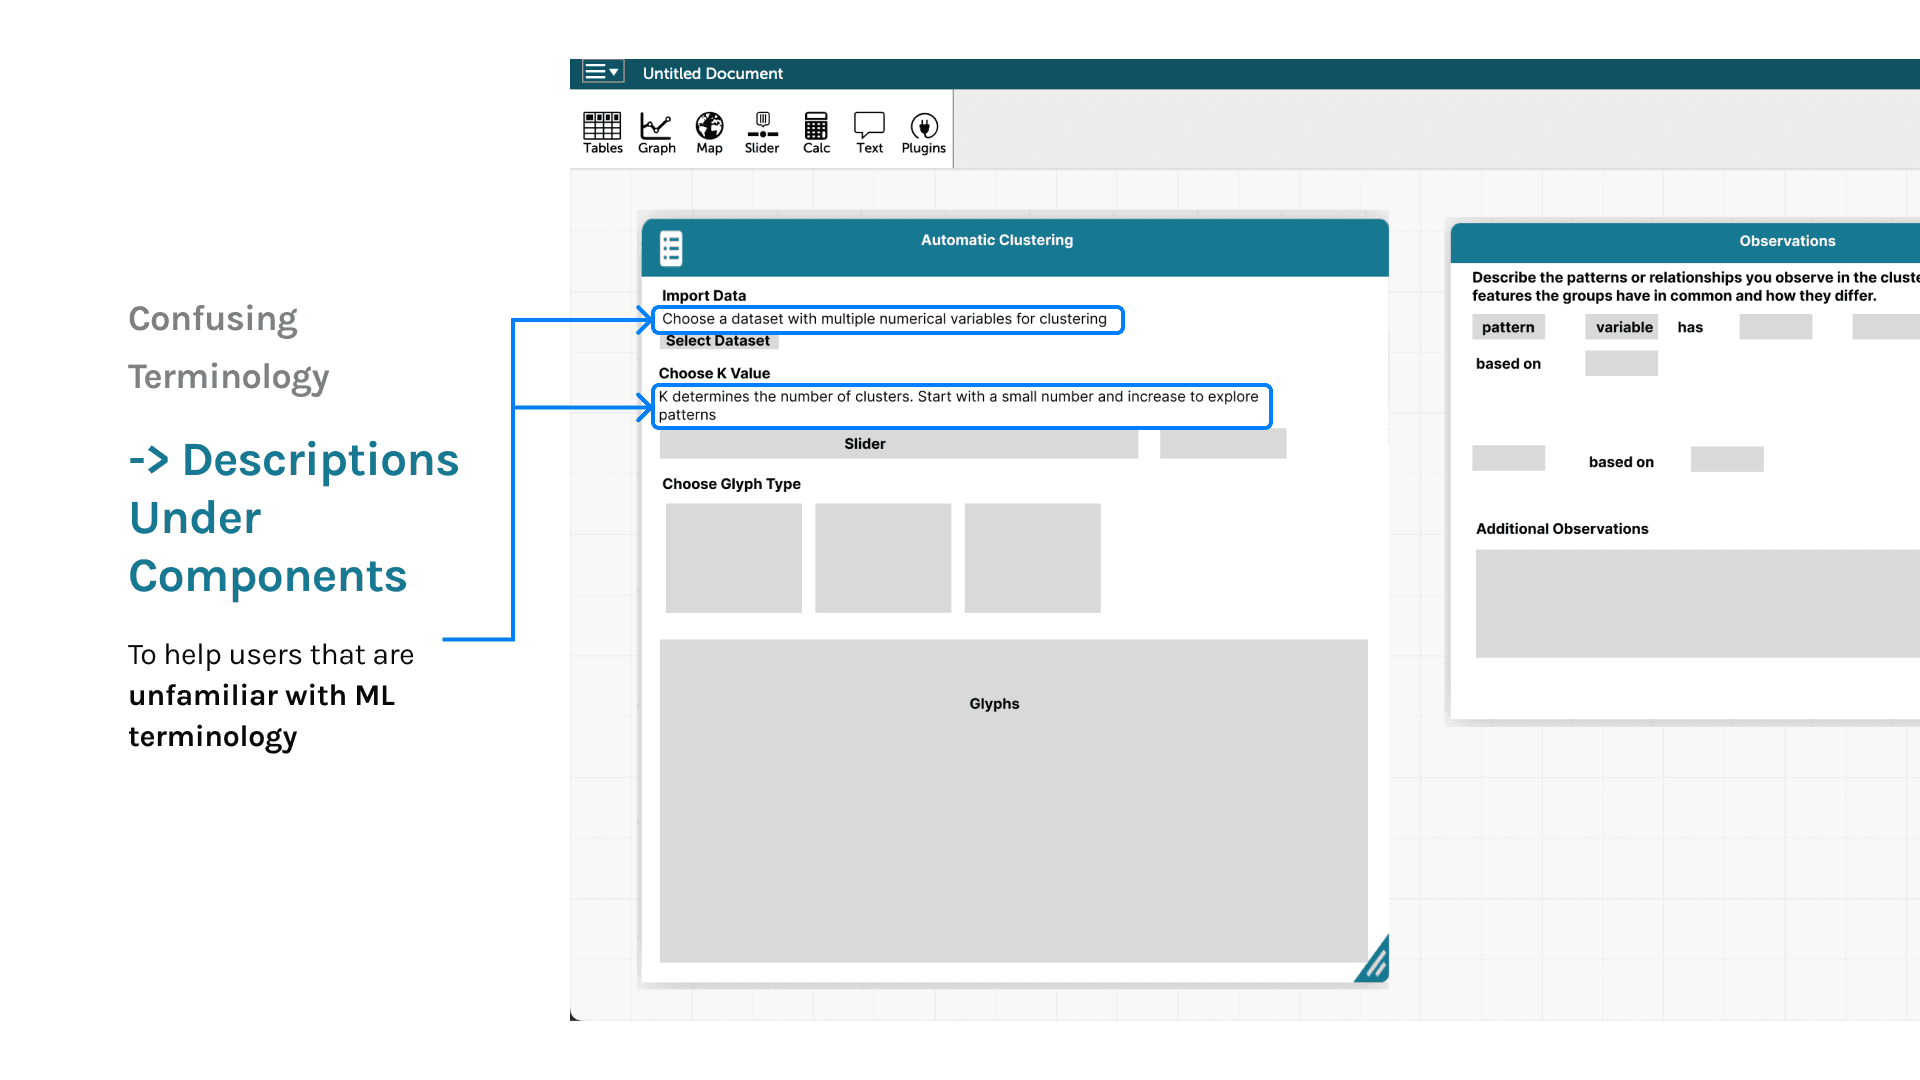Open the pattern dropdown in Observations
The width and height of the screenshot is (1920, 1080).
[1508, 327]
